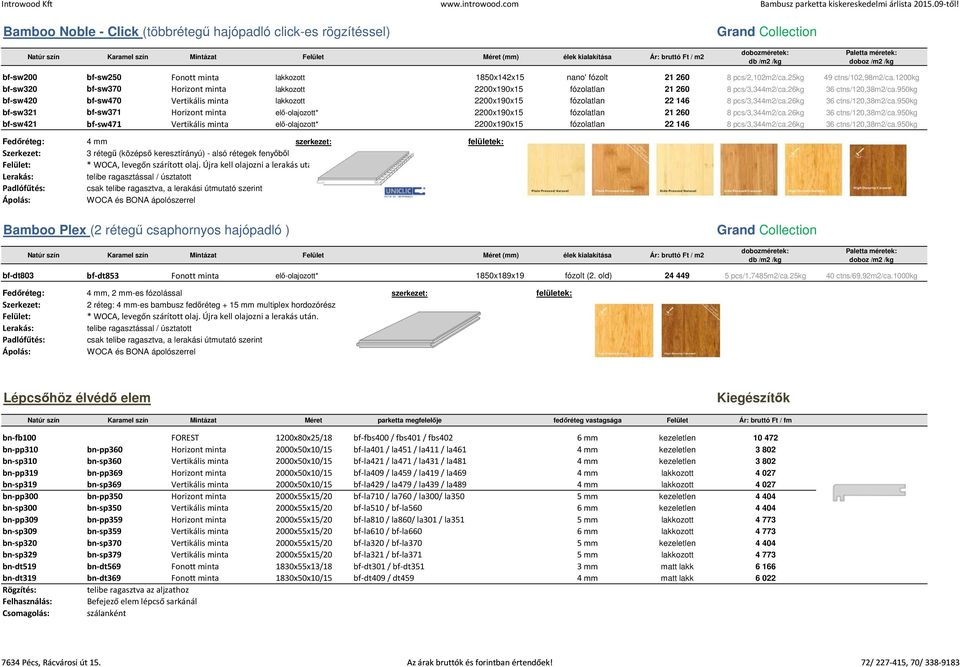The image size is (960, 667).
Task: Select the Plain Pressed Caramel surface swatch
Action: [x=620, y=170]
